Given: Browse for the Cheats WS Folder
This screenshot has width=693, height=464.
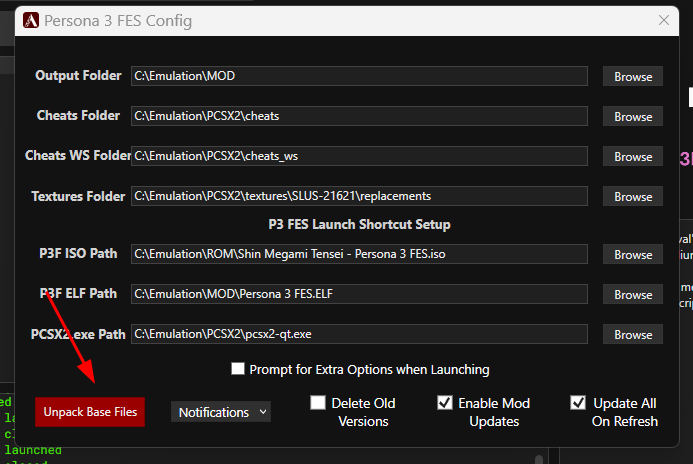Looking at the screenshot, I should pos(633,156).
